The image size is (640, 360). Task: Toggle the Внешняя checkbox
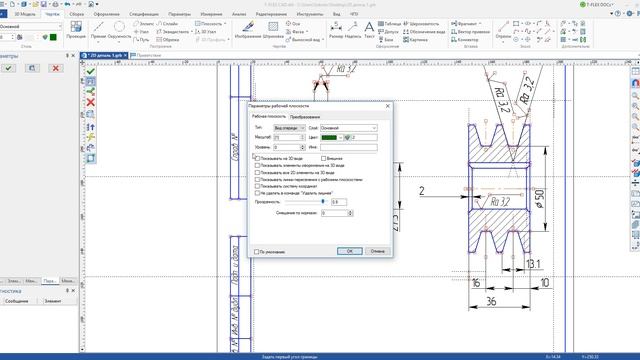324,158
